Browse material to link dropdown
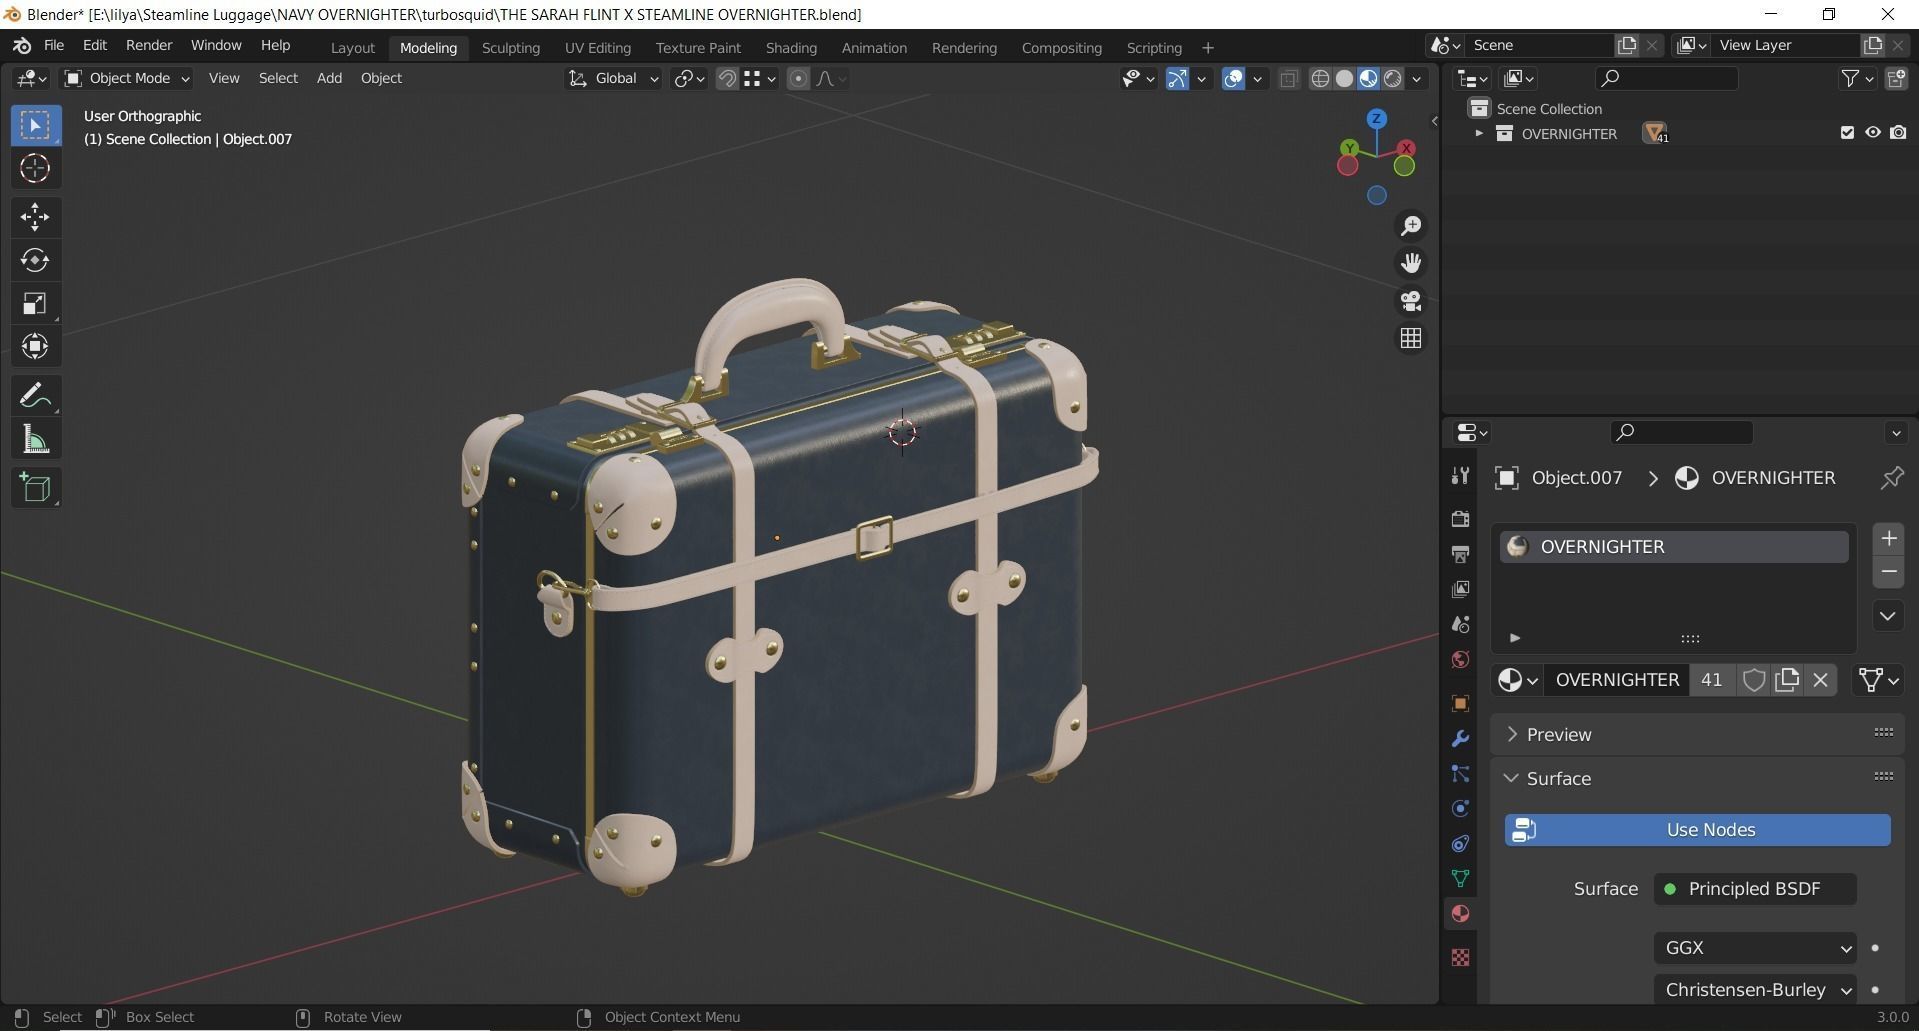 pos(1517,680)
